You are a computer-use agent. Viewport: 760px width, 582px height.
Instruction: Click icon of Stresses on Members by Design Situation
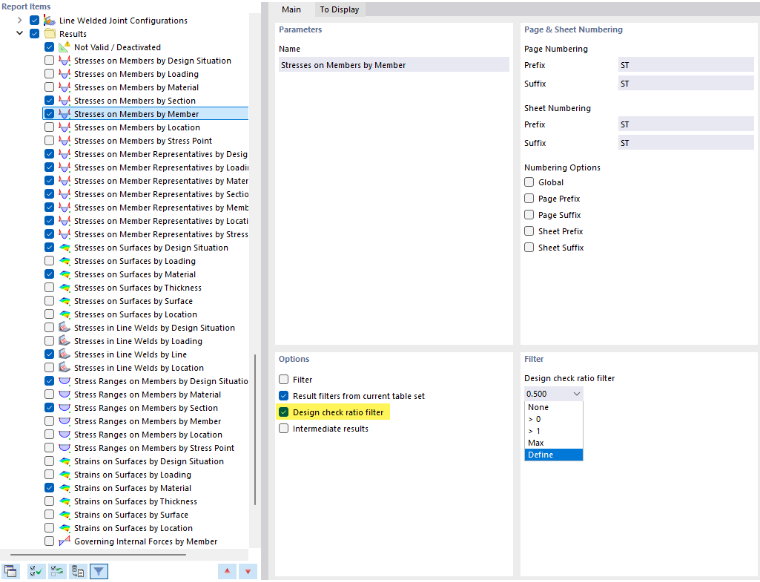click(64, 61)
